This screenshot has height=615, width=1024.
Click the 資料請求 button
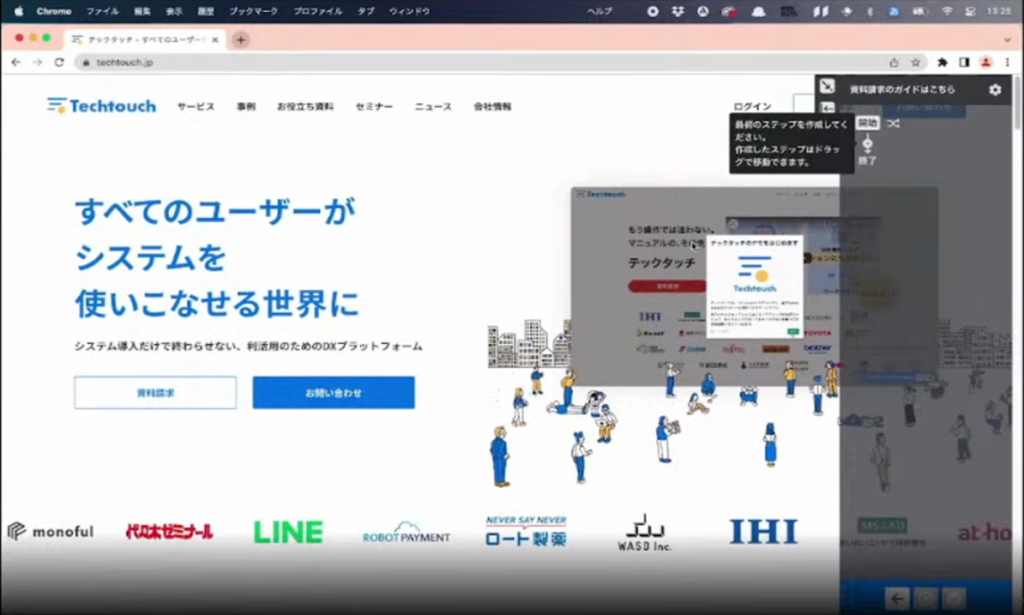coord(155,392)
